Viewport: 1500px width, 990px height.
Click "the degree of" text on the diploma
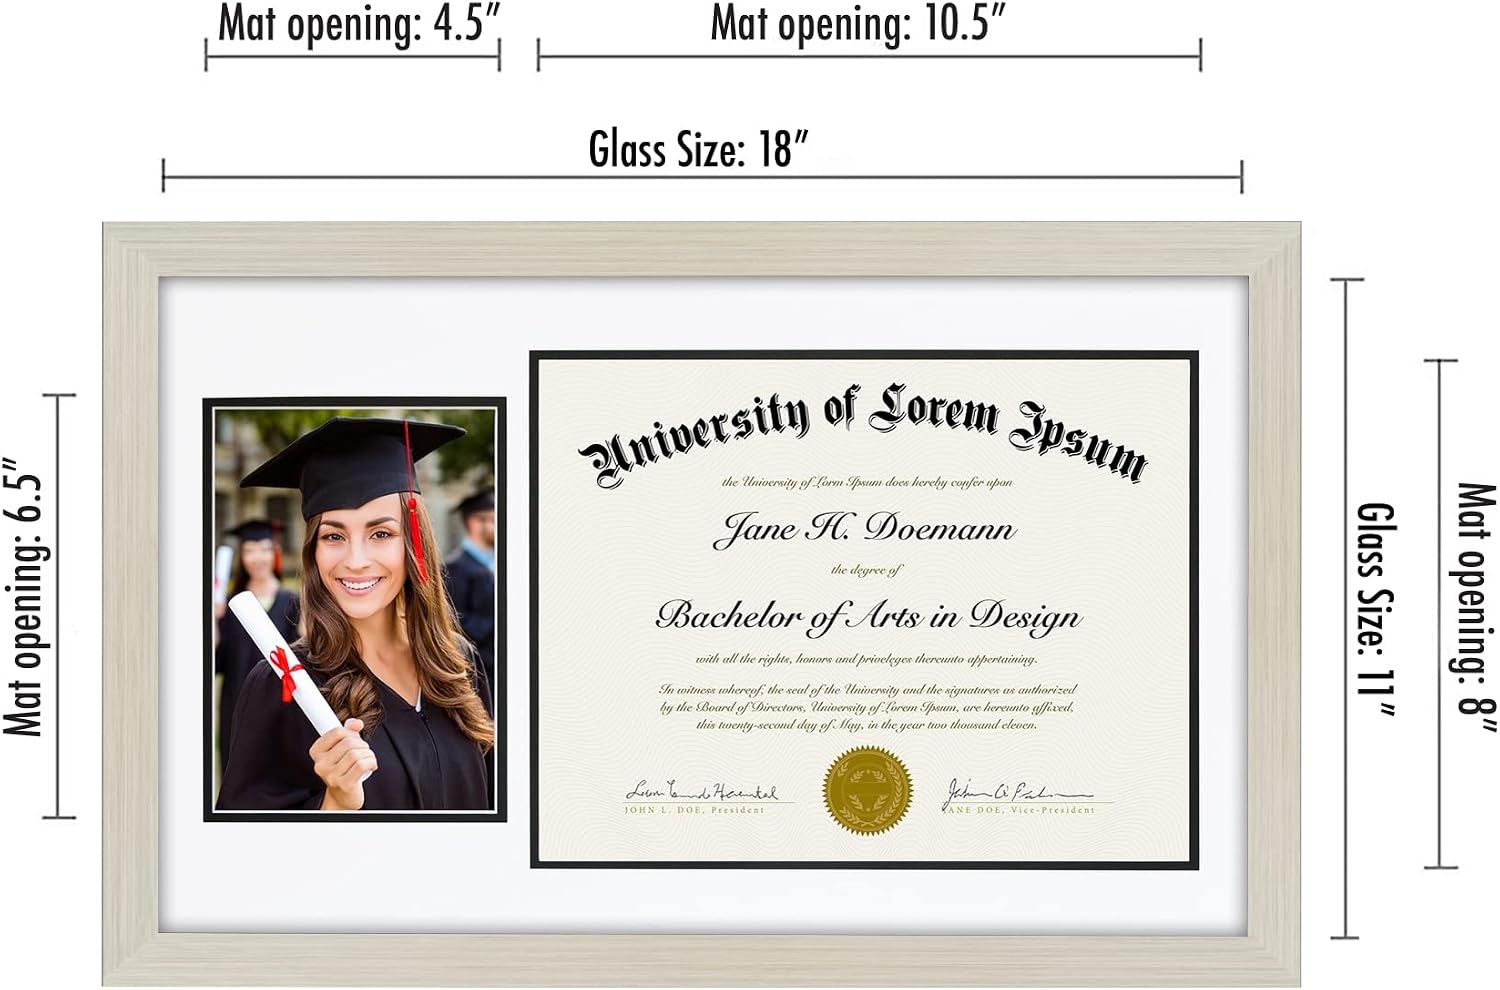click(866, 570)
